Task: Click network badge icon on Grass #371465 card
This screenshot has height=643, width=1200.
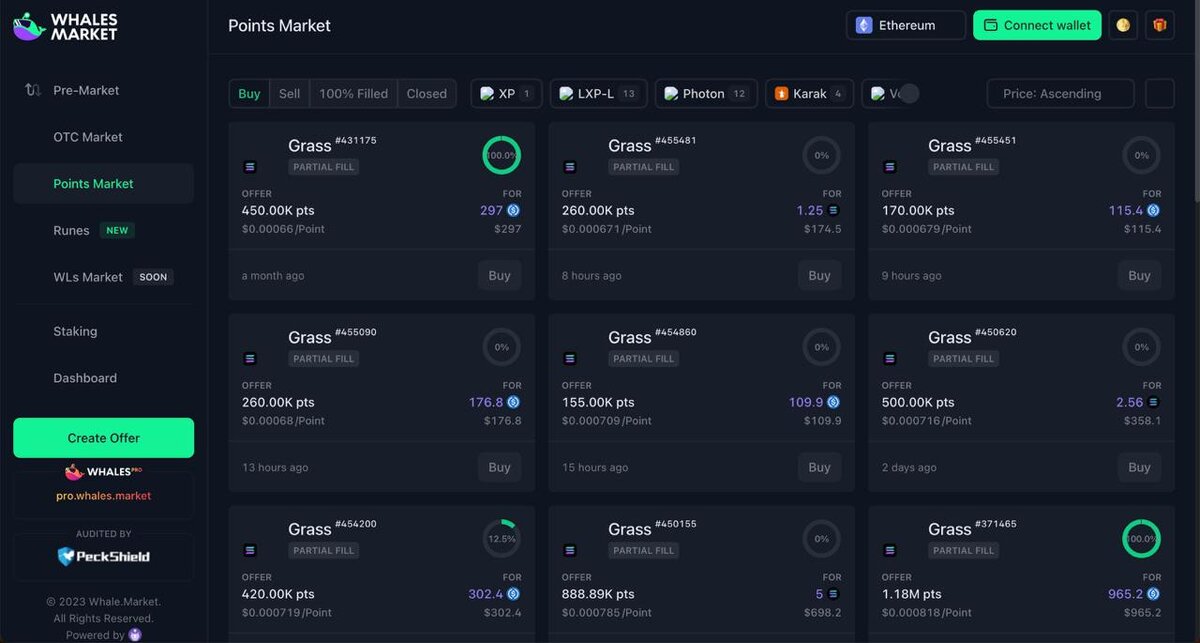Action: (890, 550)
